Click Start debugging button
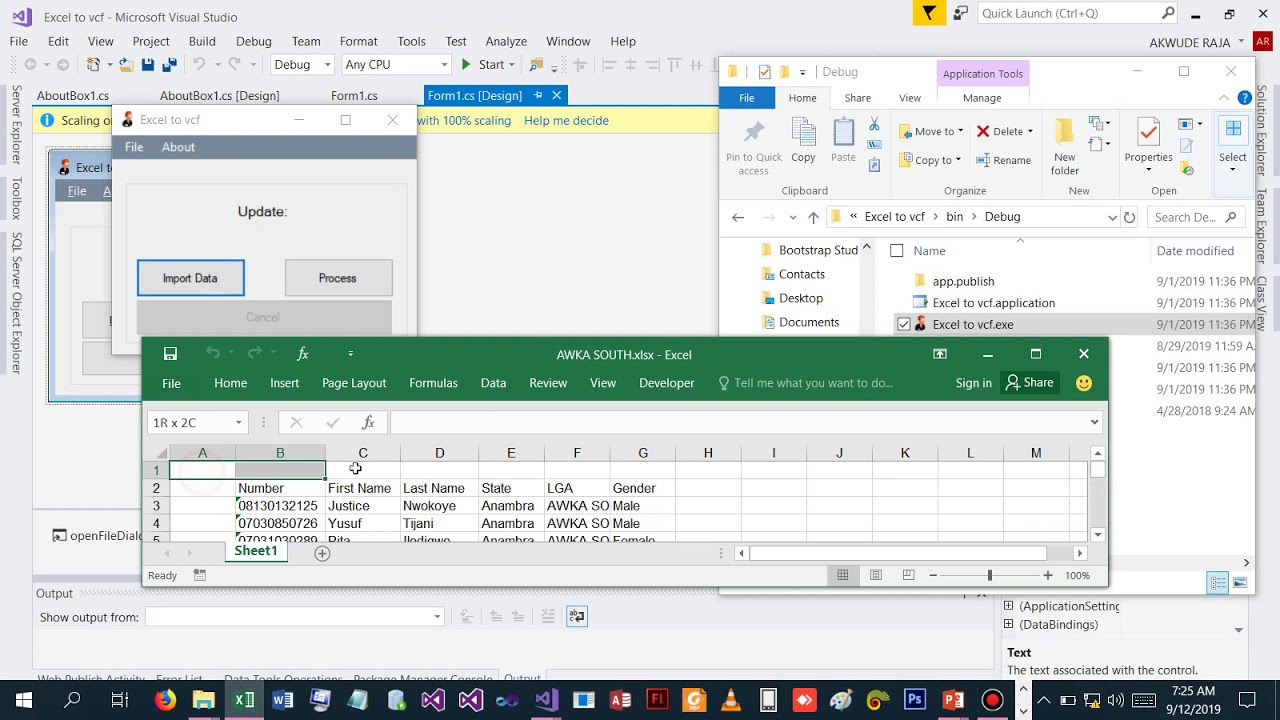The image size is (1280, 720). (483, 65)
